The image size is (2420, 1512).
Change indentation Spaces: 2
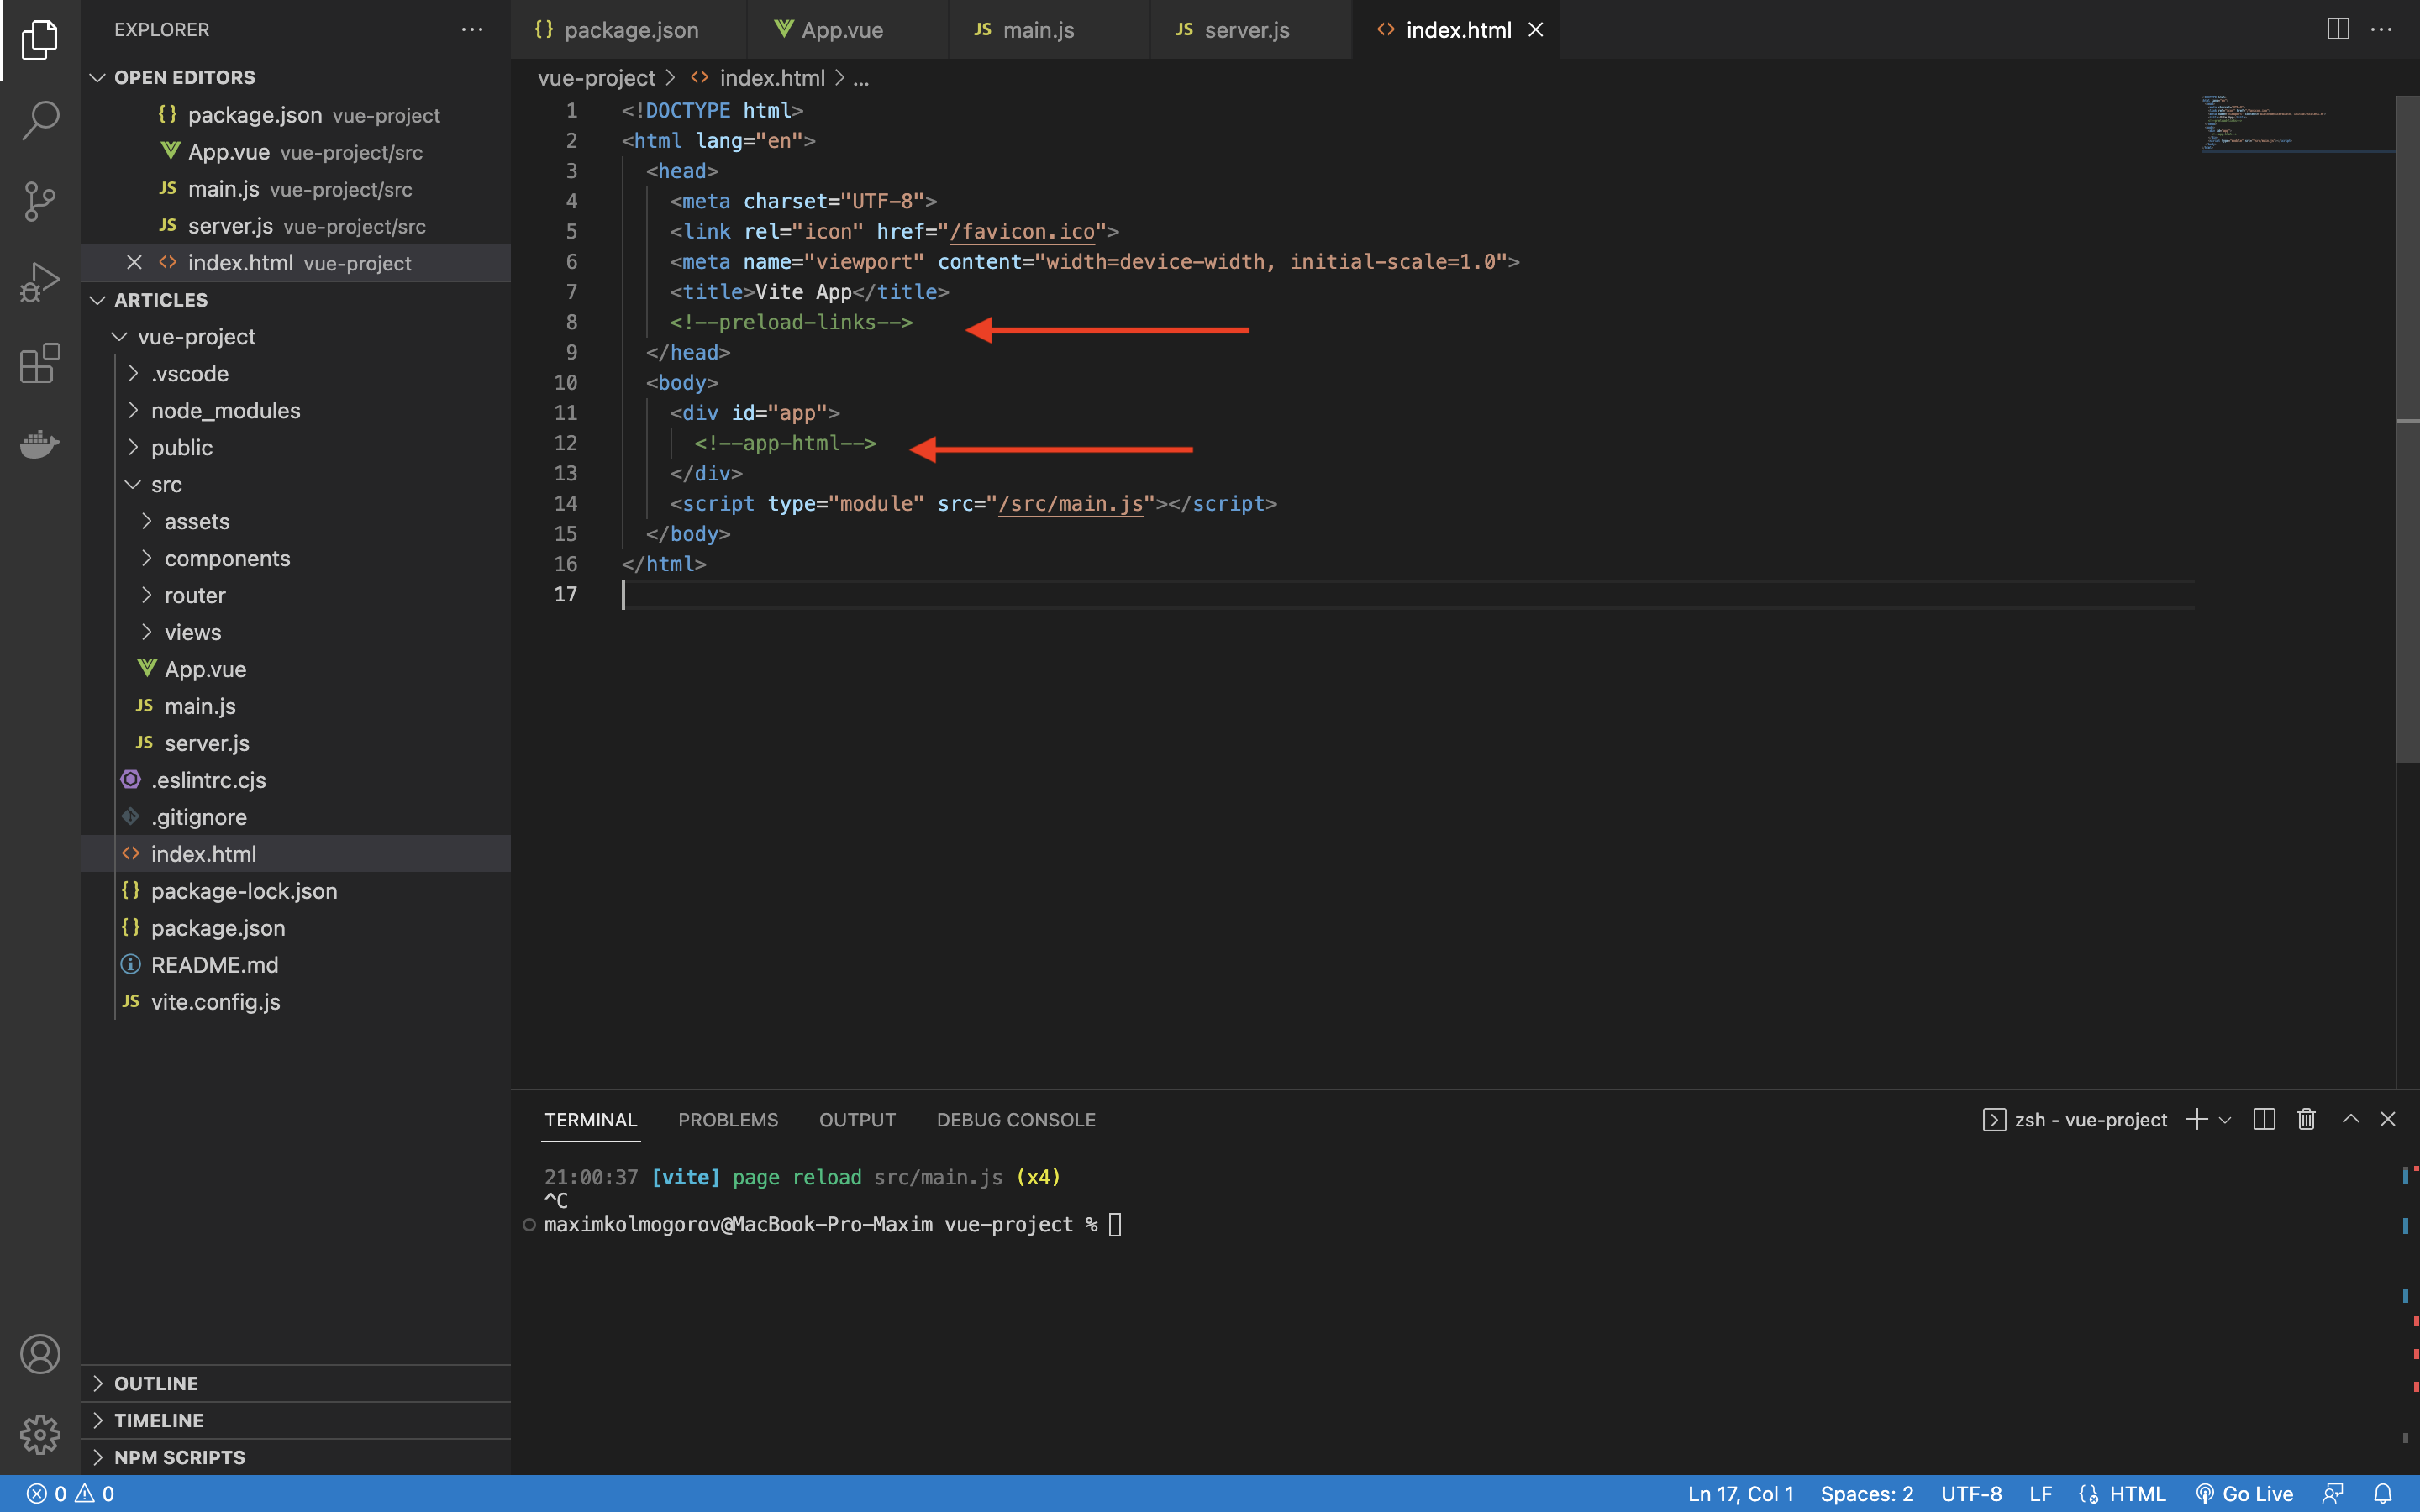1867,1494
